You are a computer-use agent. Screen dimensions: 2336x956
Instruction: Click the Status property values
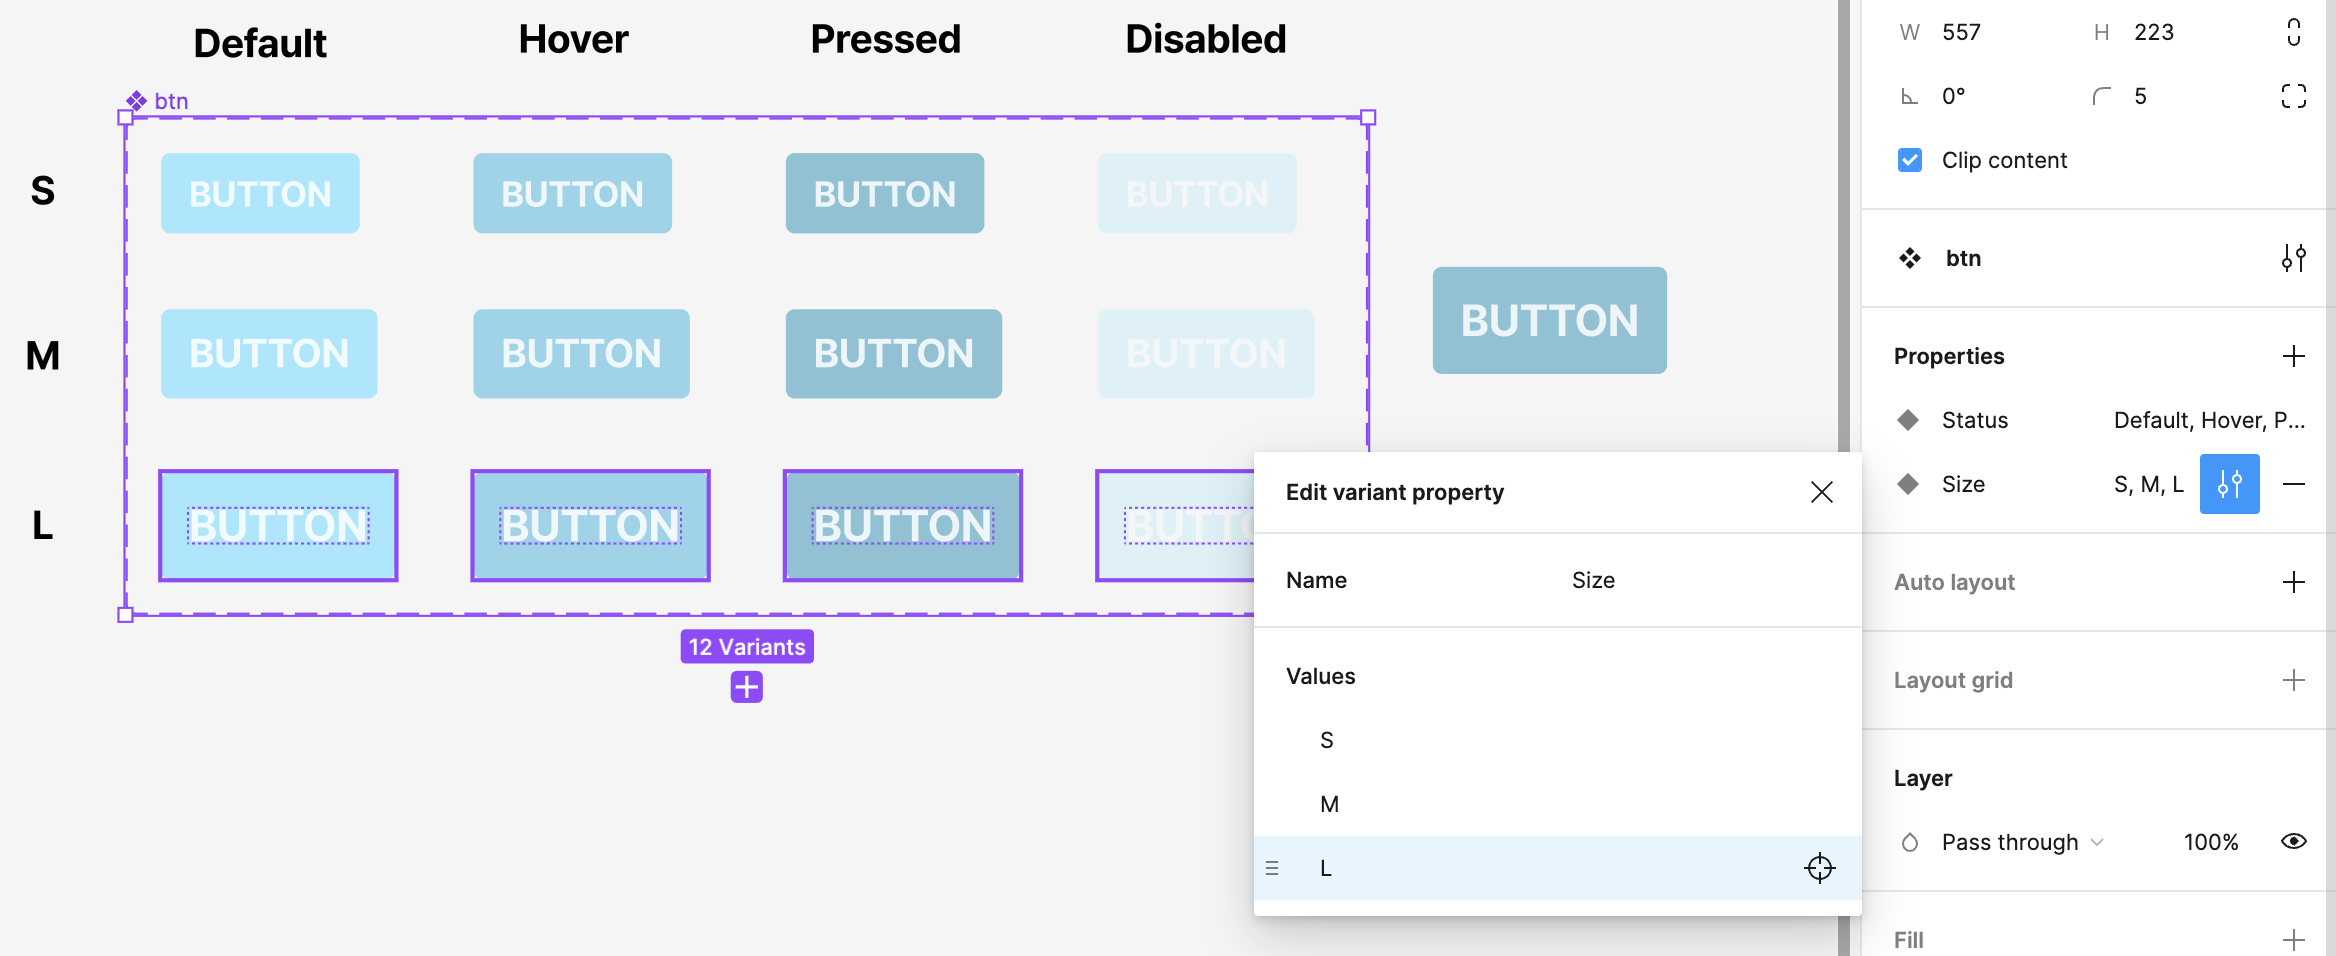coord(2208,420)
